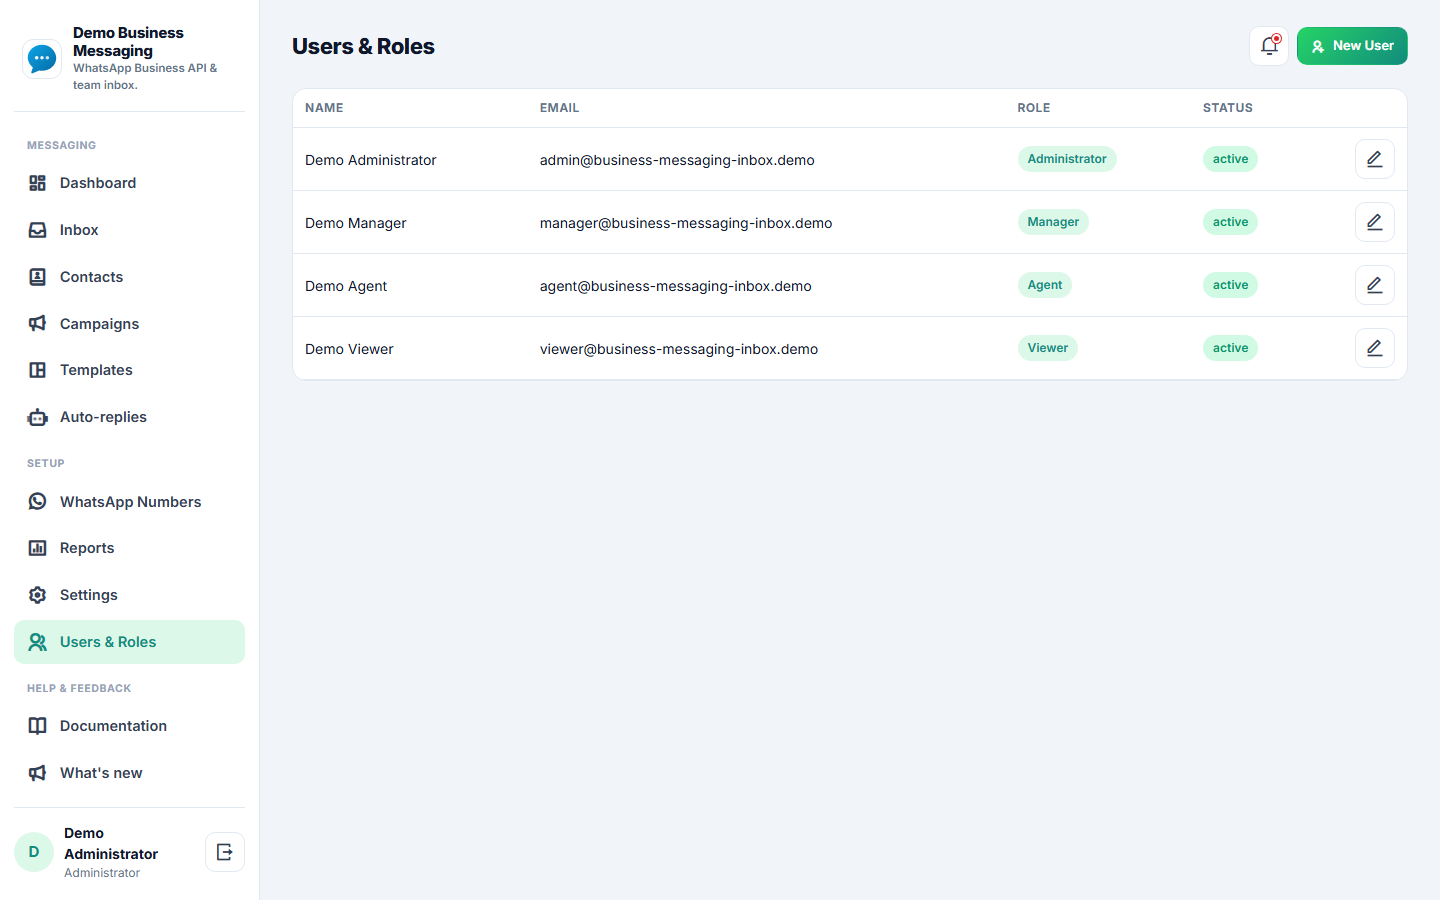Click the WhatsApp Numbers logo icon
The image size is (1440, 900).
(x=38, y=502)
